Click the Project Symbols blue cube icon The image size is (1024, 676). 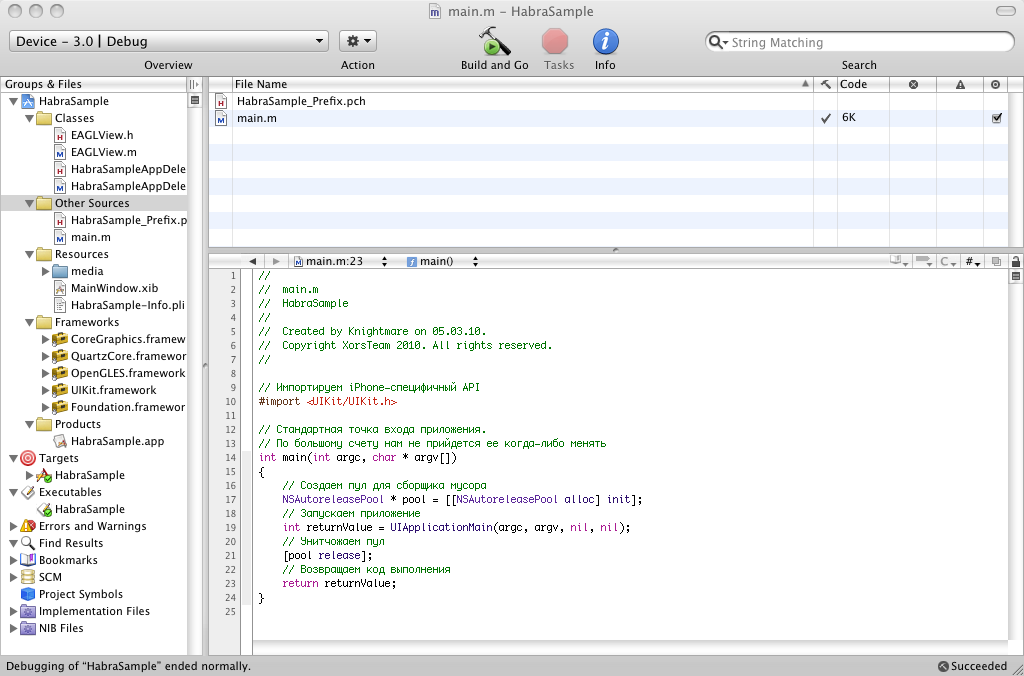28,594
